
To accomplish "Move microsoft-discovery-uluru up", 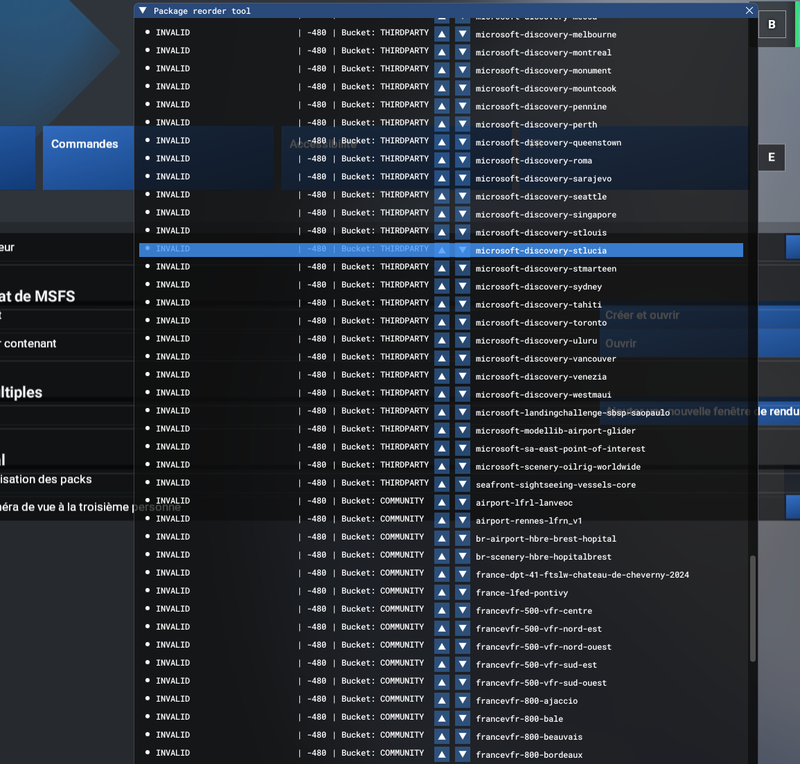I will click(442, 340).
